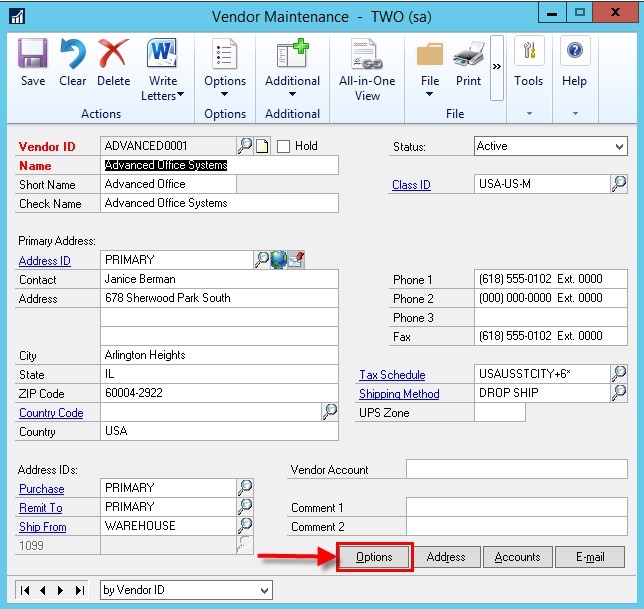The width and height of the screenshot is (644, 609).
Task: Toggle the Hold checkbox
Action: coord(283,146)
